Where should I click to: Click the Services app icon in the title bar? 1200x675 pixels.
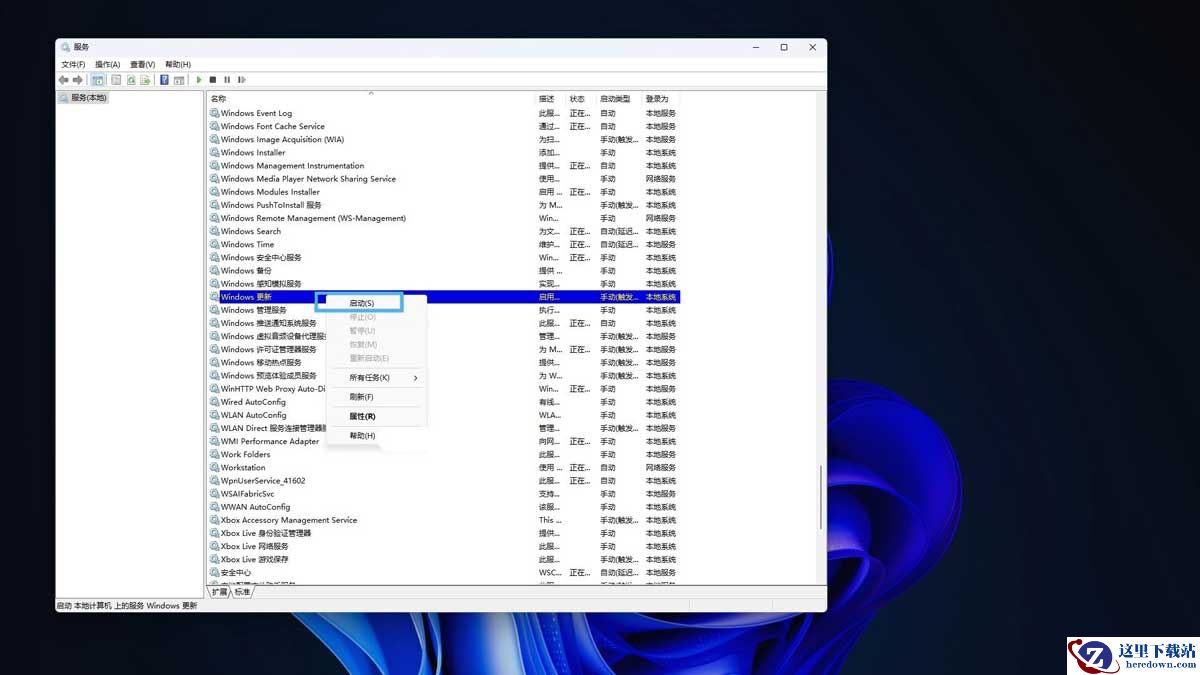coord(65,47)
